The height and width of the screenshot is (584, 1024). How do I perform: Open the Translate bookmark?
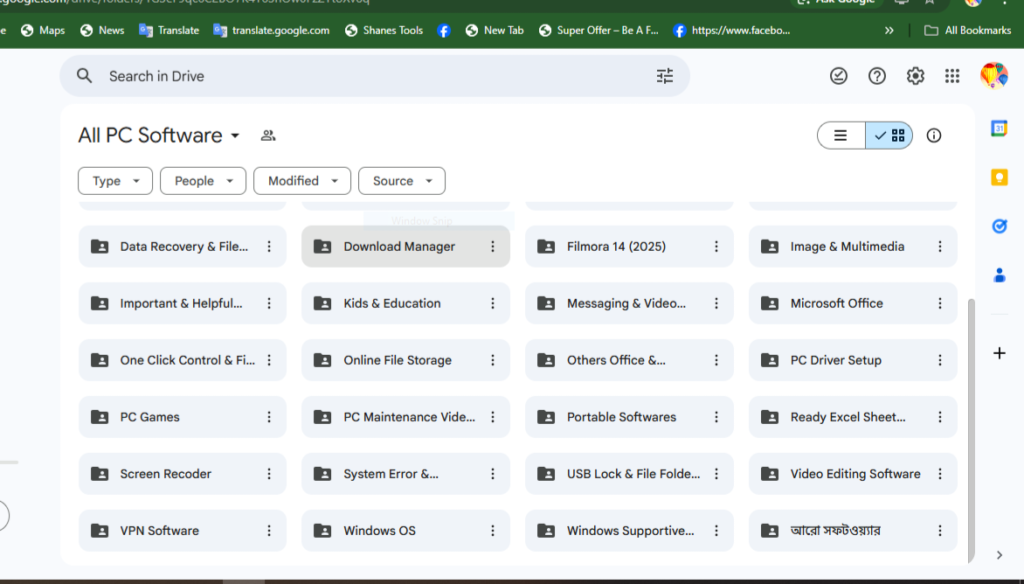(169, 30)
